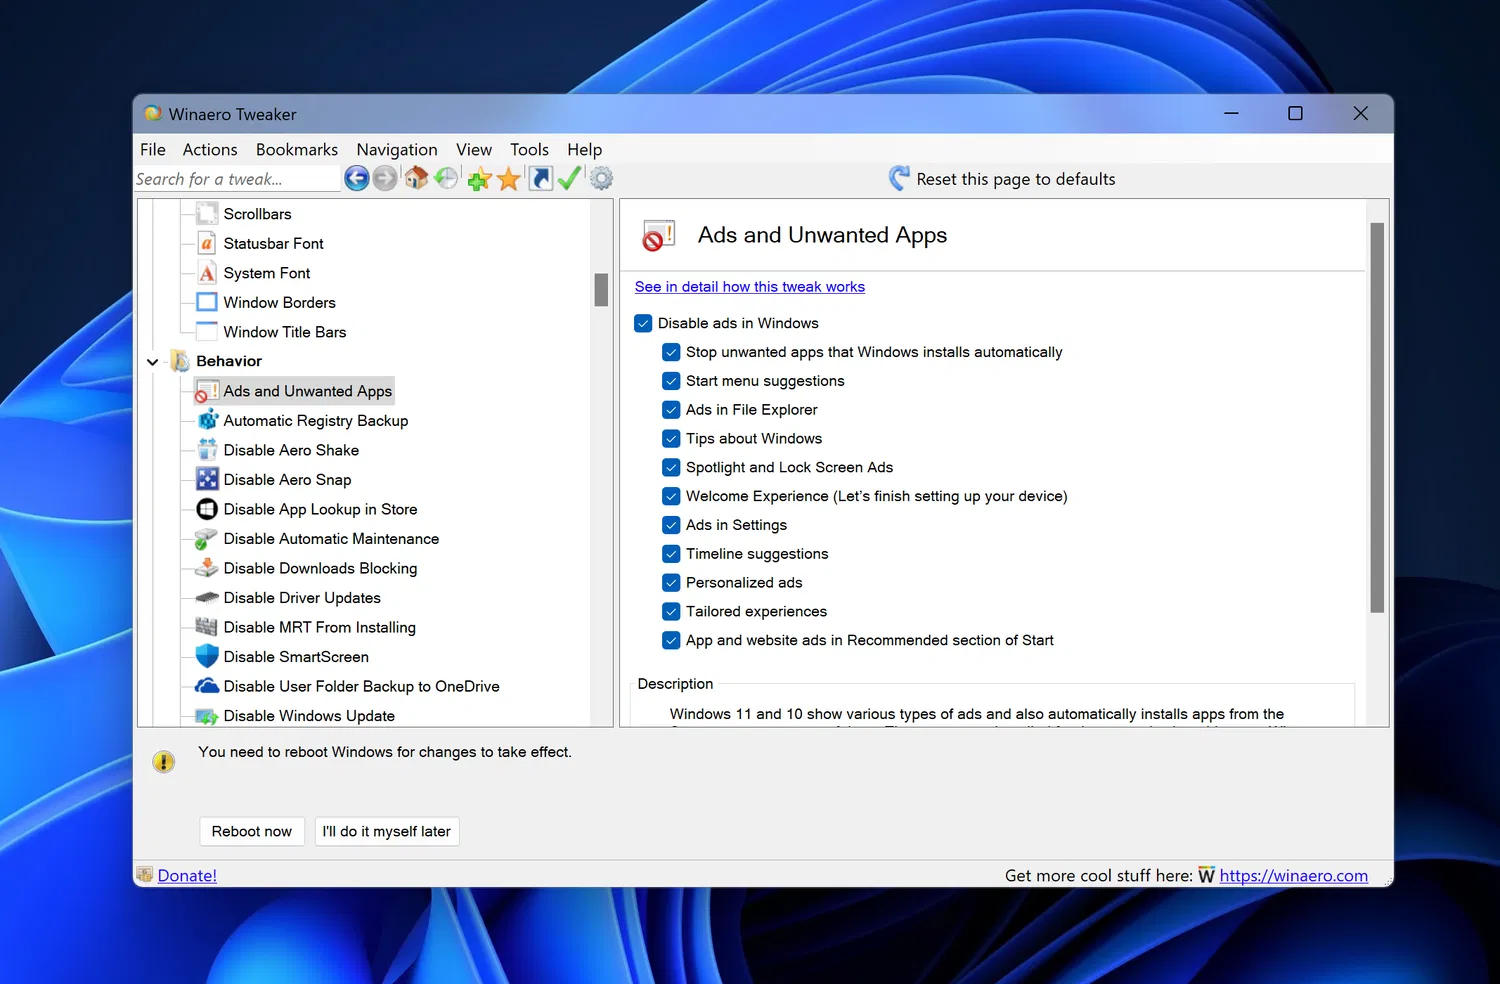The width and height of the screenshot is (1500, 984).
Task: Click the green plus star Add Bookmark icon
Action: [x=479, y=179]
